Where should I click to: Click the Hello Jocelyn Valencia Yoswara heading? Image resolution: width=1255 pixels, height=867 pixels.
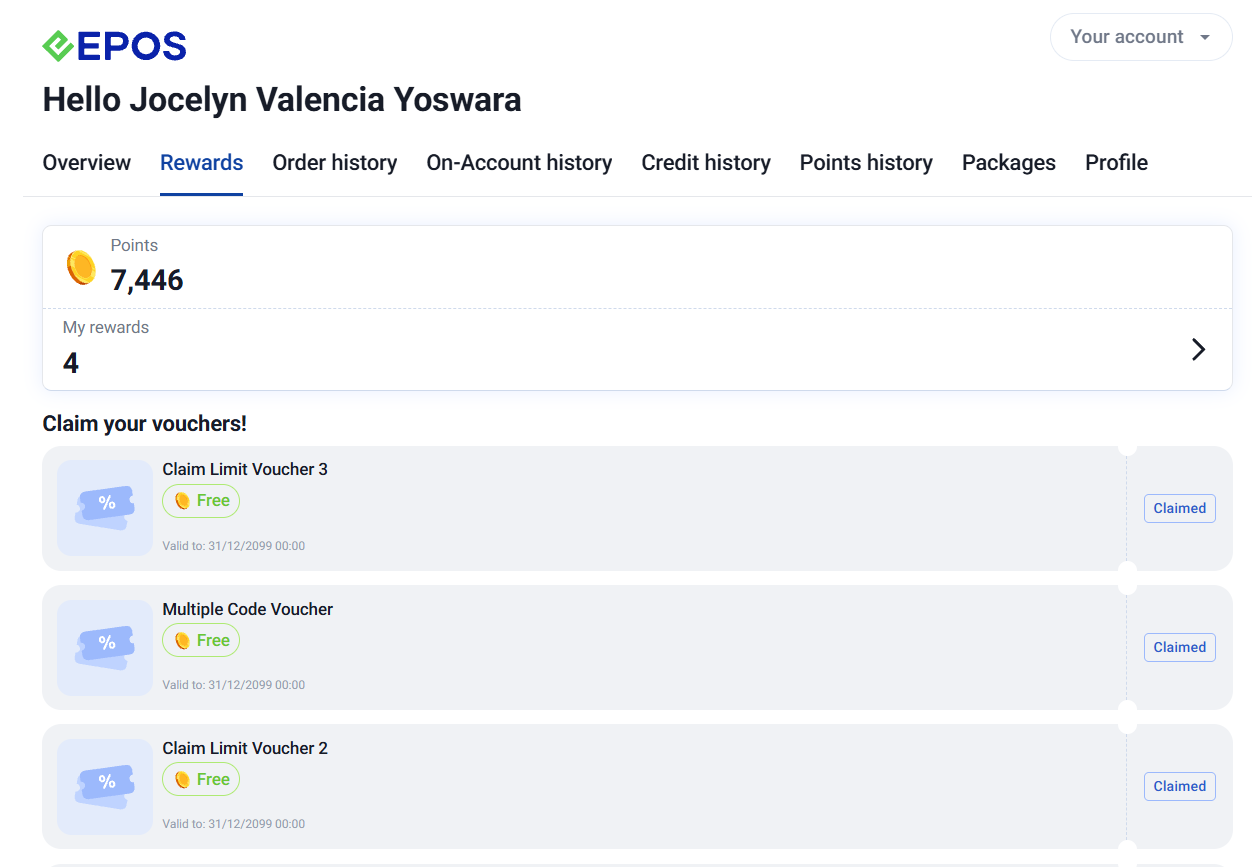[x=282, y=100]
